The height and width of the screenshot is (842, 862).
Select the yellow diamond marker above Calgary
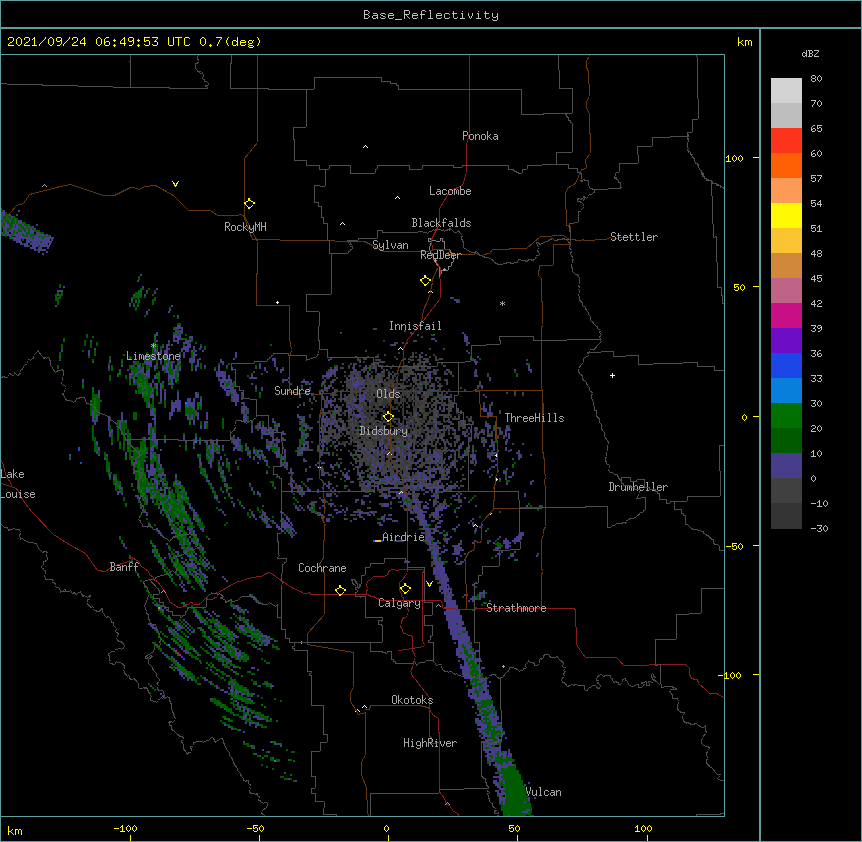tap(405, 589)
